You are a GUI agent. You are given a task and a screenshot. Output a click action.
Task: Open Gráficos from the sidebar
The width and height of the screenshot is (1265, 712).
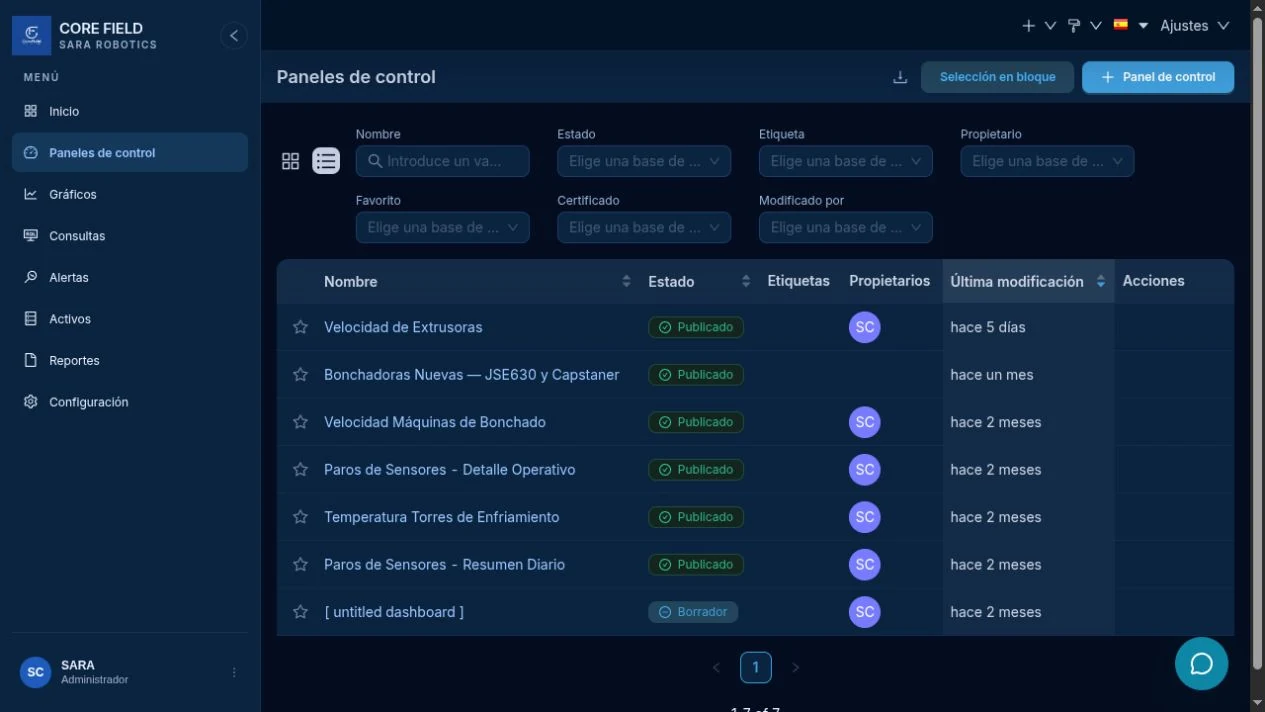point(130,194)
